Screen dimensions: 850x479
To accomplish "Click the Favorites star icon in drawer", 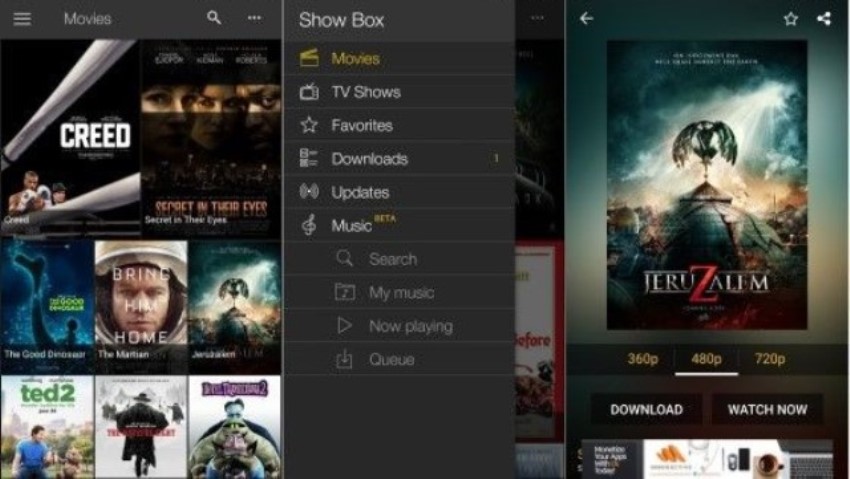I will [309, 125].
